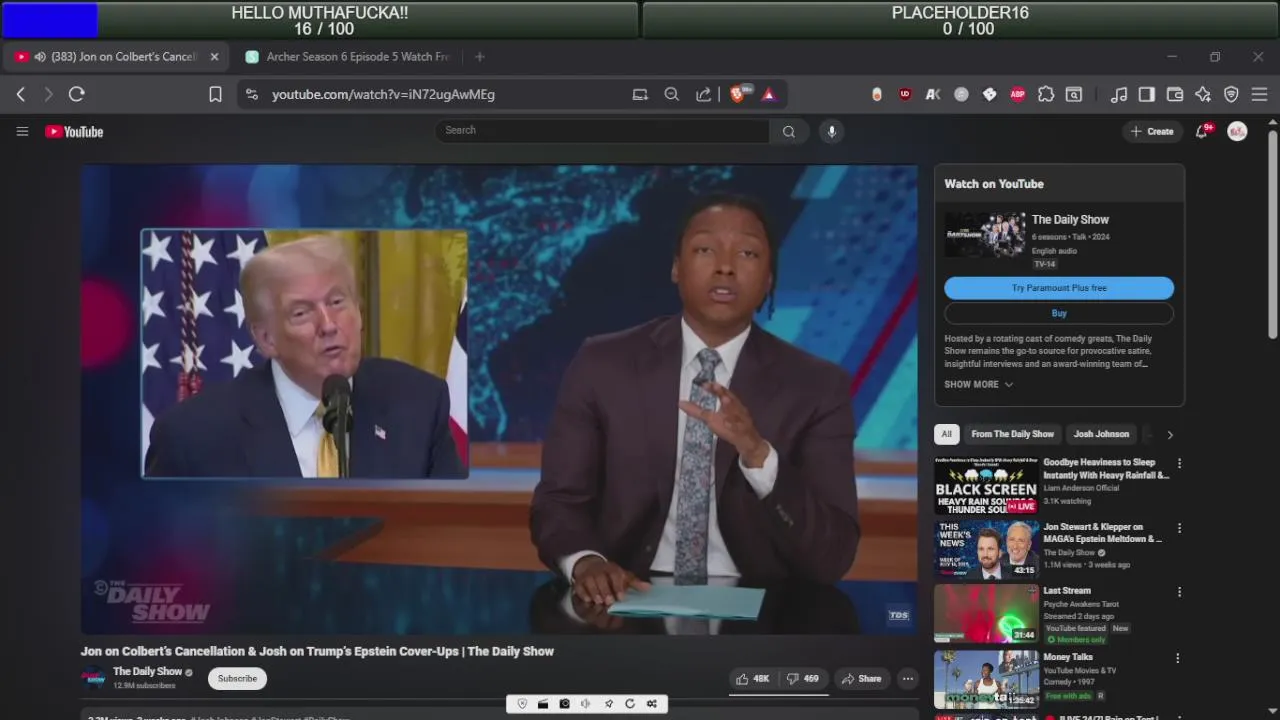Open browser main hamburger menu
This screenshot has width=1280, height=720.
[1259, 94]
